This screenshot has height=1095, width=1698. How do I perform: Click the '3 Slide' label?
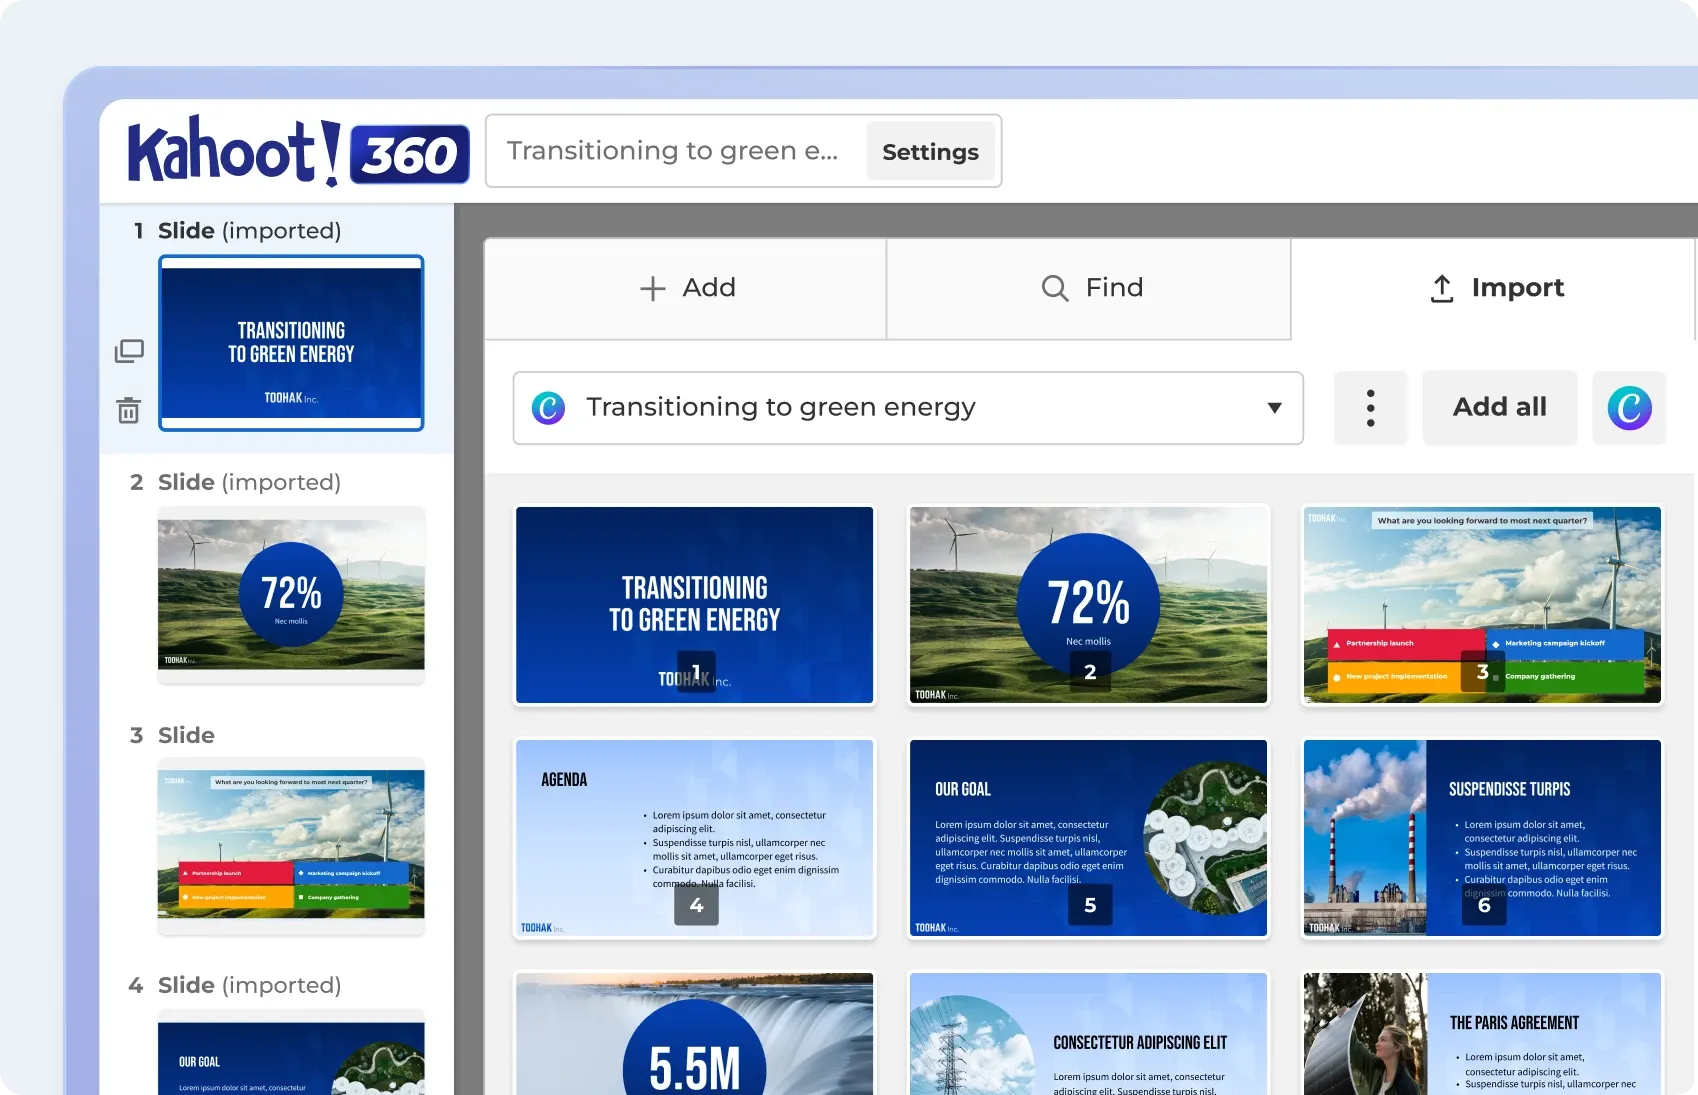(172, 735)
